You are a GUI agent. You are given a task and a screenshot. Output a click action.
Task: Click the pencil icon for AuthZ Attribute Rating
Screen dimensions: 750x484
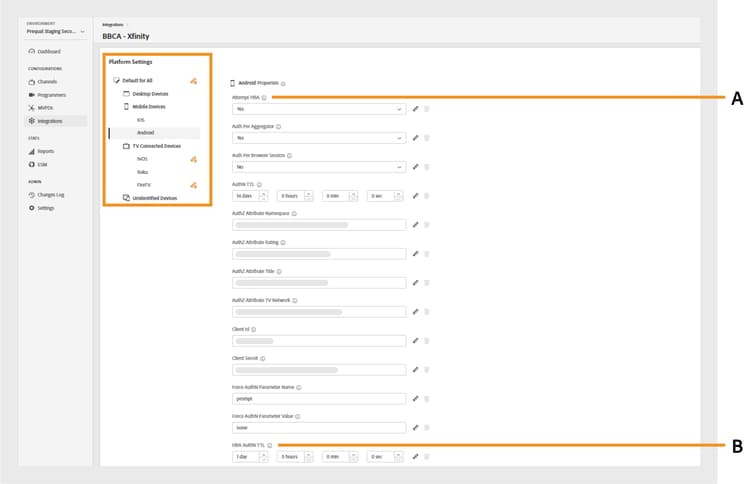point(415,254)
